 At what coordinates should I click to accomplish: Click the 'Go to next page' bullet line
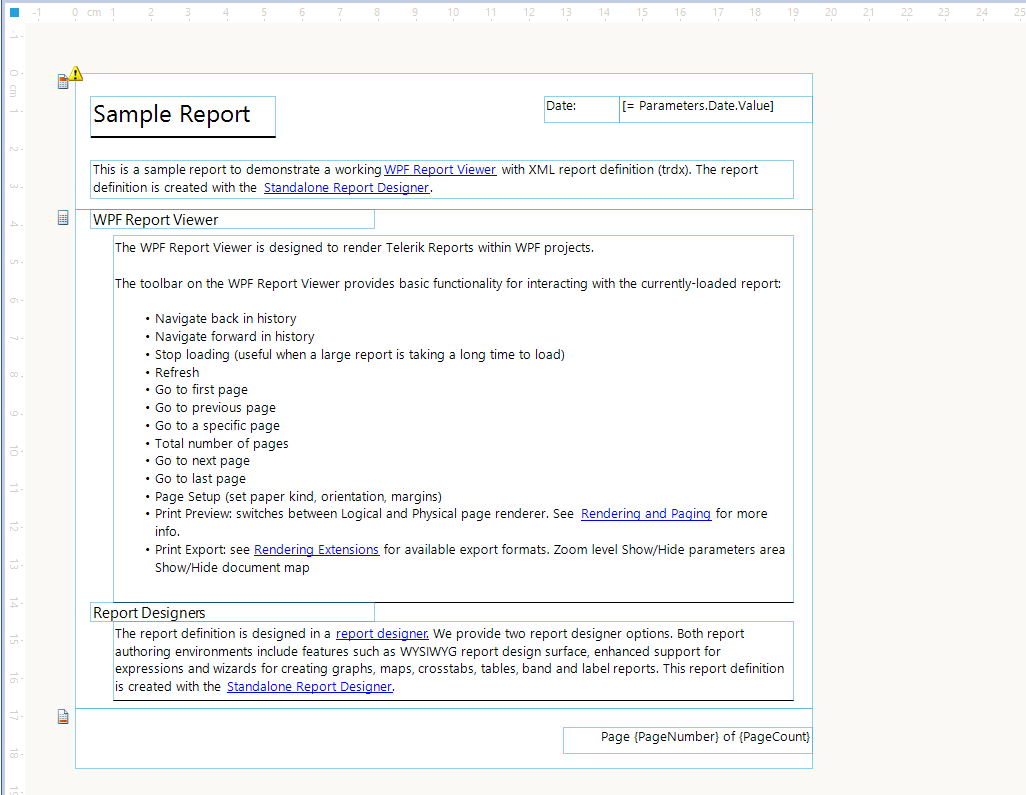coord(202,461)
